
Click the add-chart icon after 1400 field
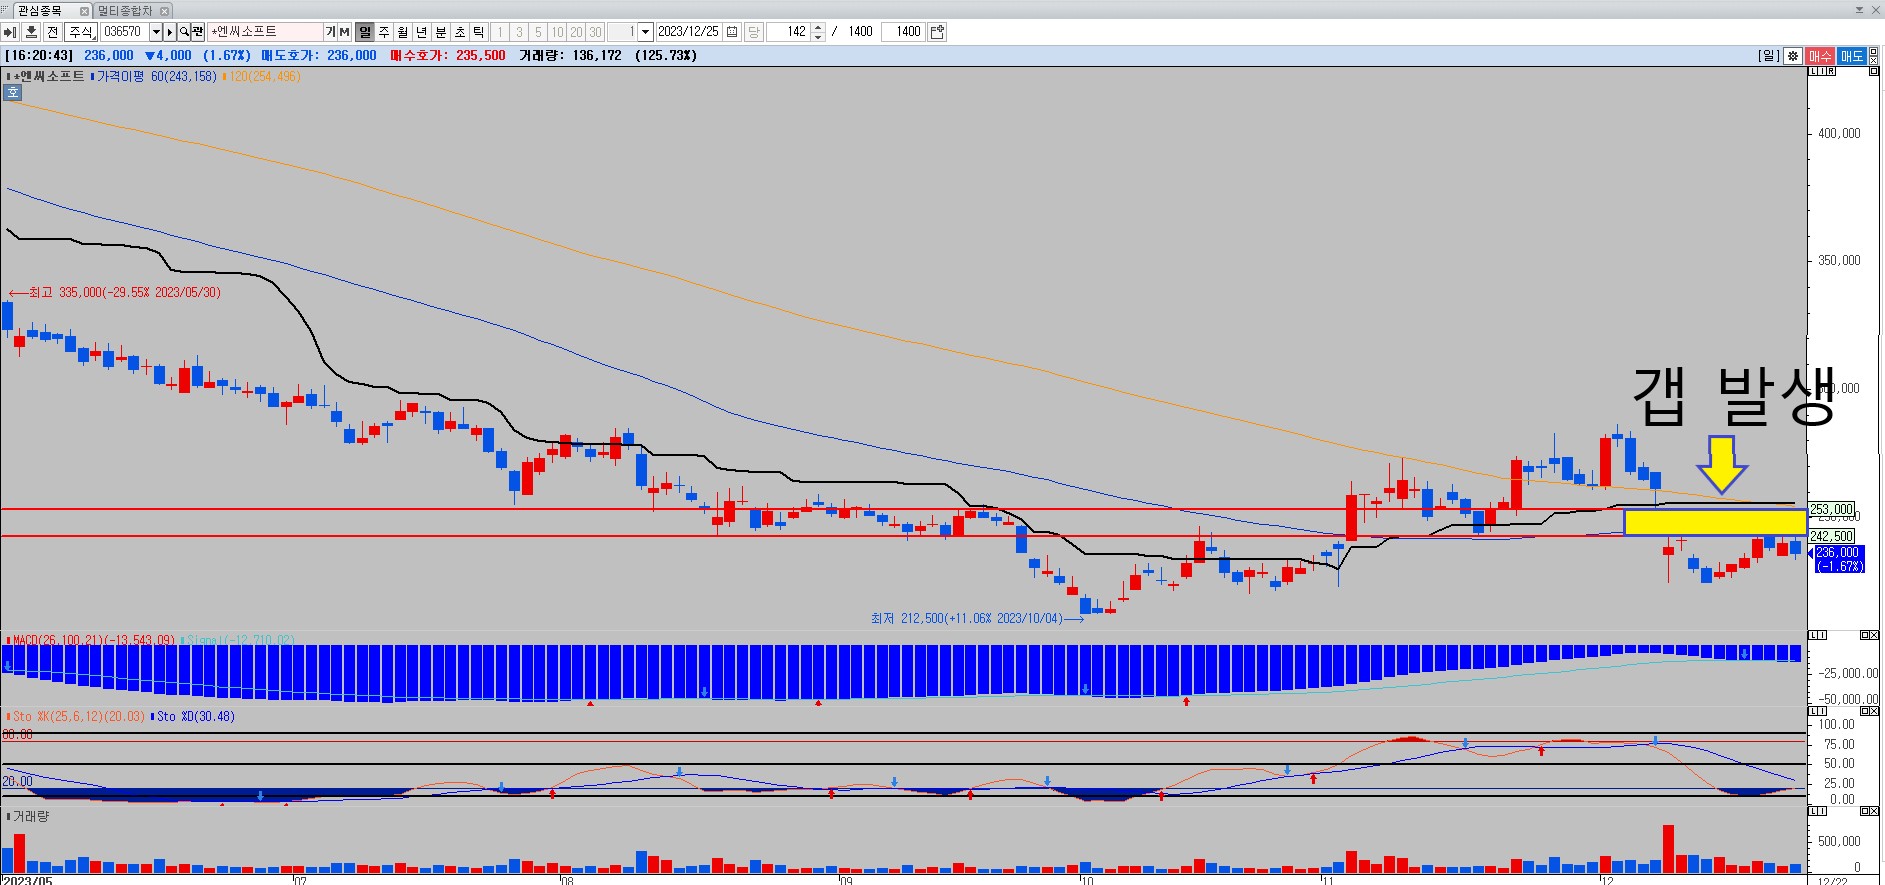click(x=937, y=32)
